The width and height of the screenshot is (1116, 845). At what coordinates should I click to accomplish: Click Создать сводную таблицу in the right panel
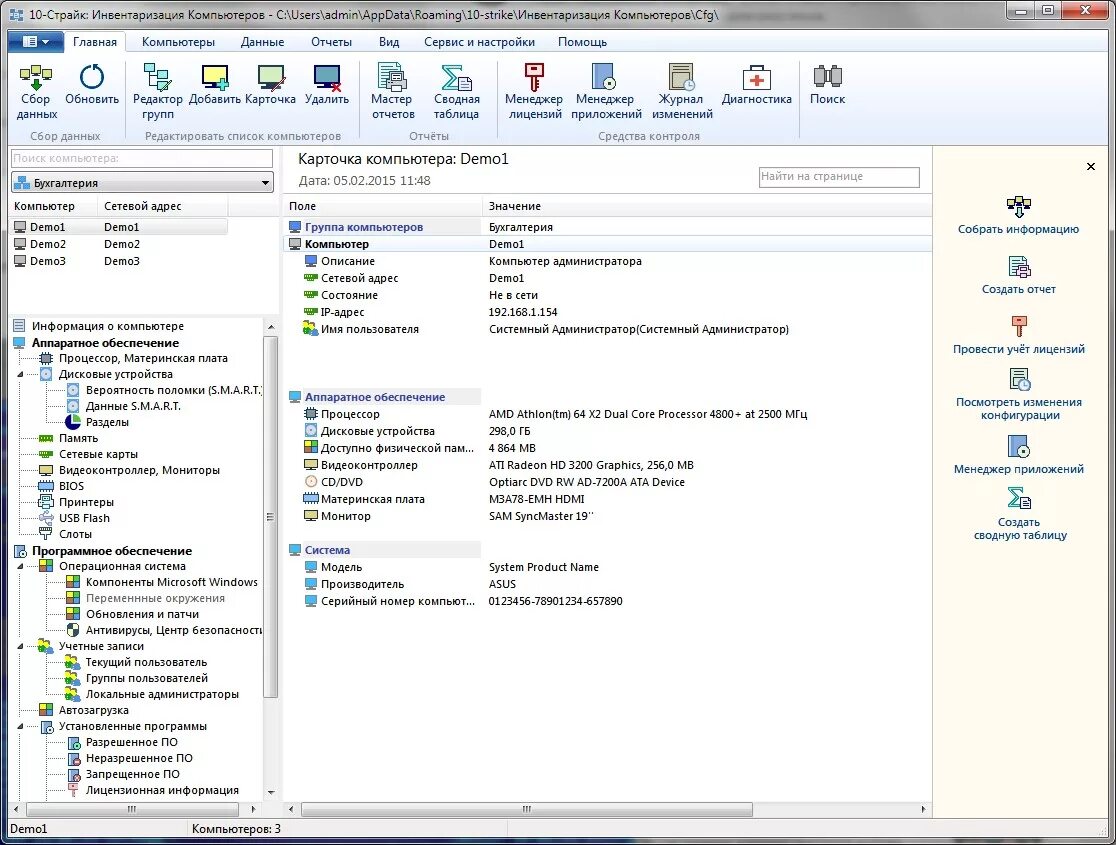[x=1018, y=514]
